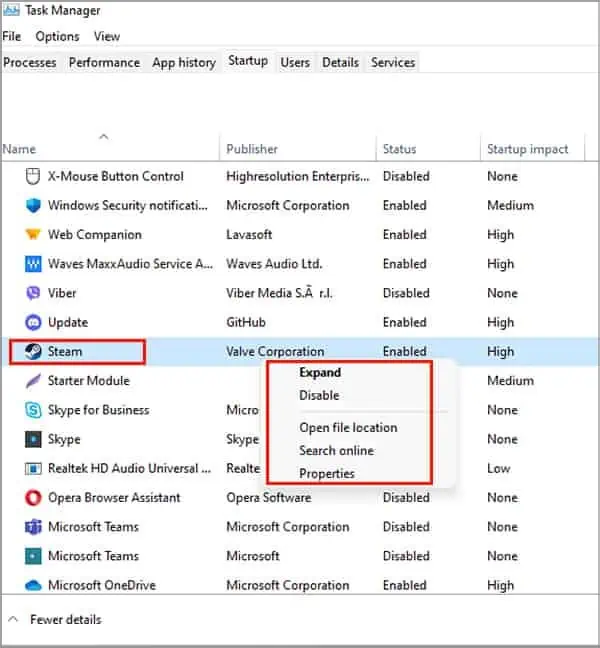Choose Search online in context menu
The width and height of the screenshot is (600, 648).
(336, 450)
